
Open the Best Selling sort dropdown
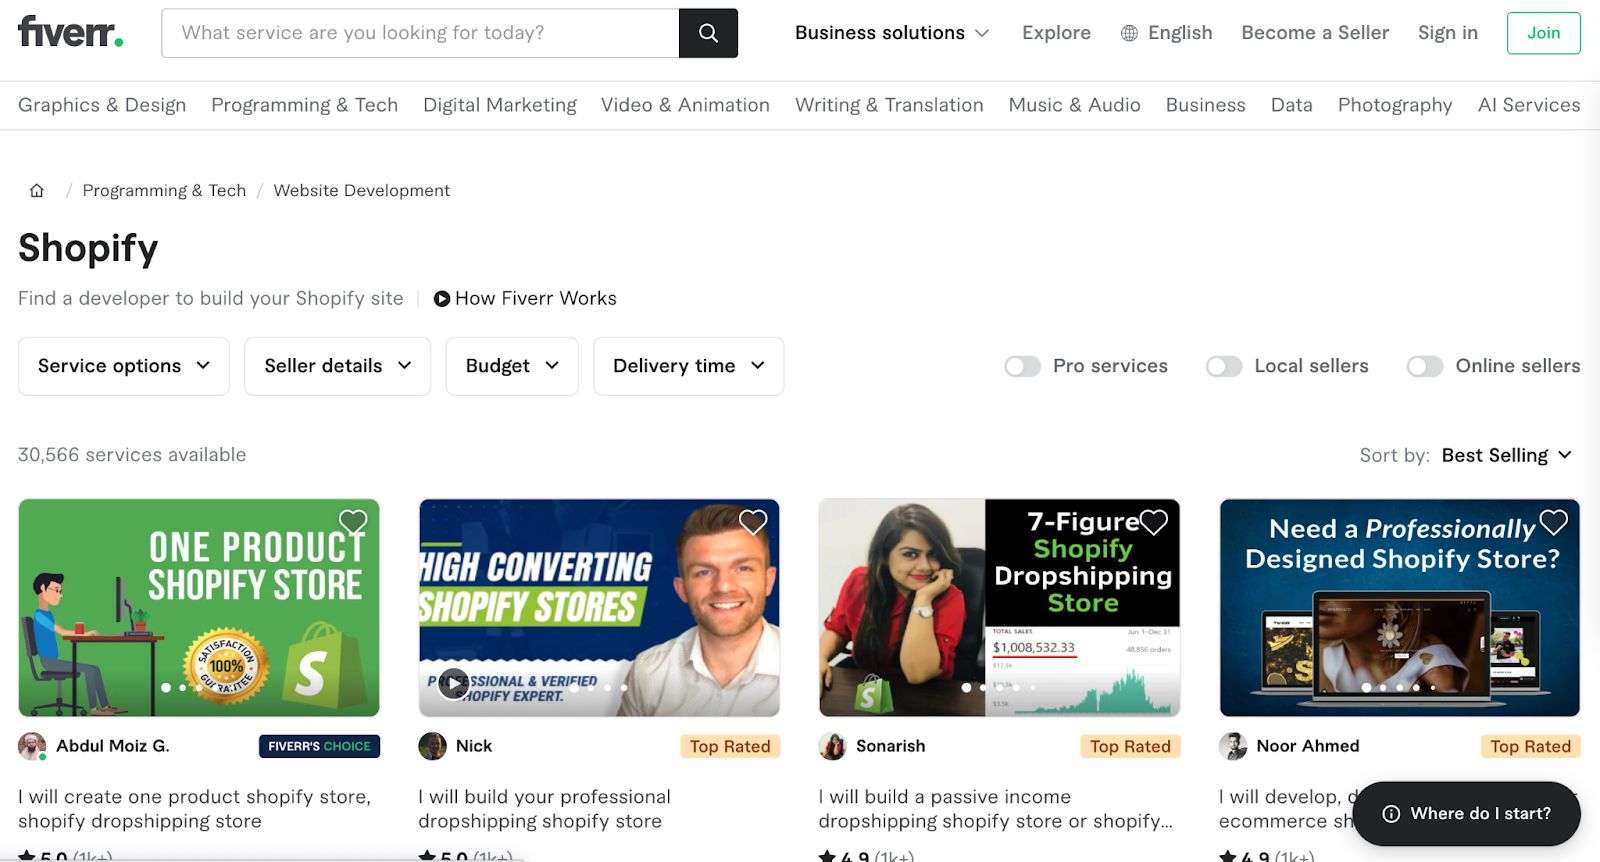[1506, 456]
